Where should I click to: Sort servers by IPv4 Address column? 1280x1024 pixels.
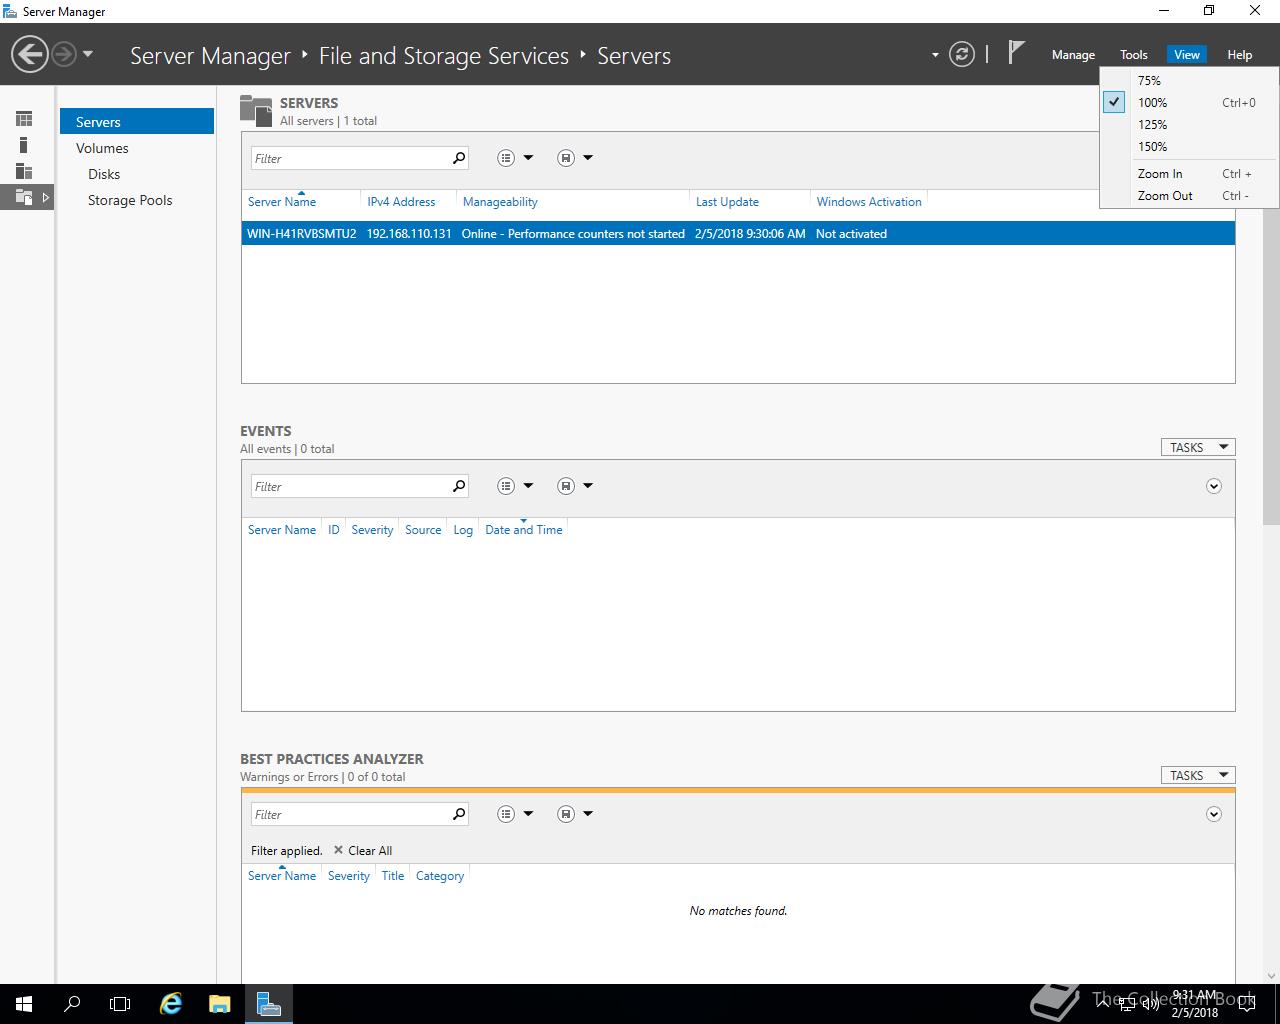401,201
